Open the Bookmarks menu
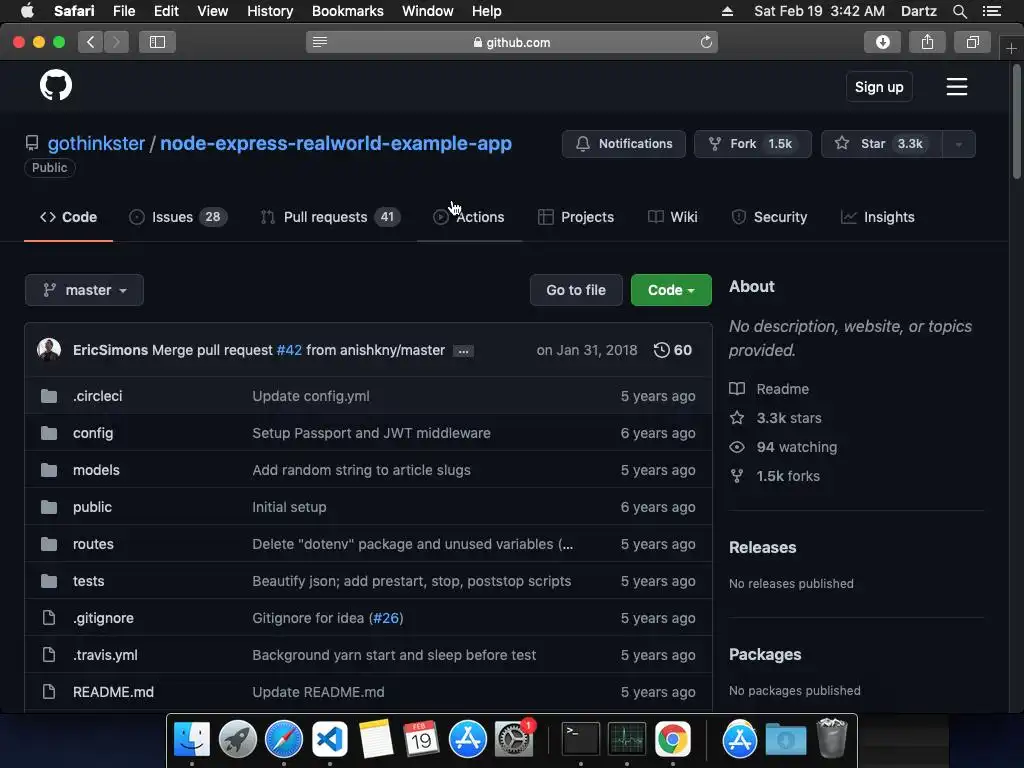The image size is (1024, 768). (x=347, y=11)
